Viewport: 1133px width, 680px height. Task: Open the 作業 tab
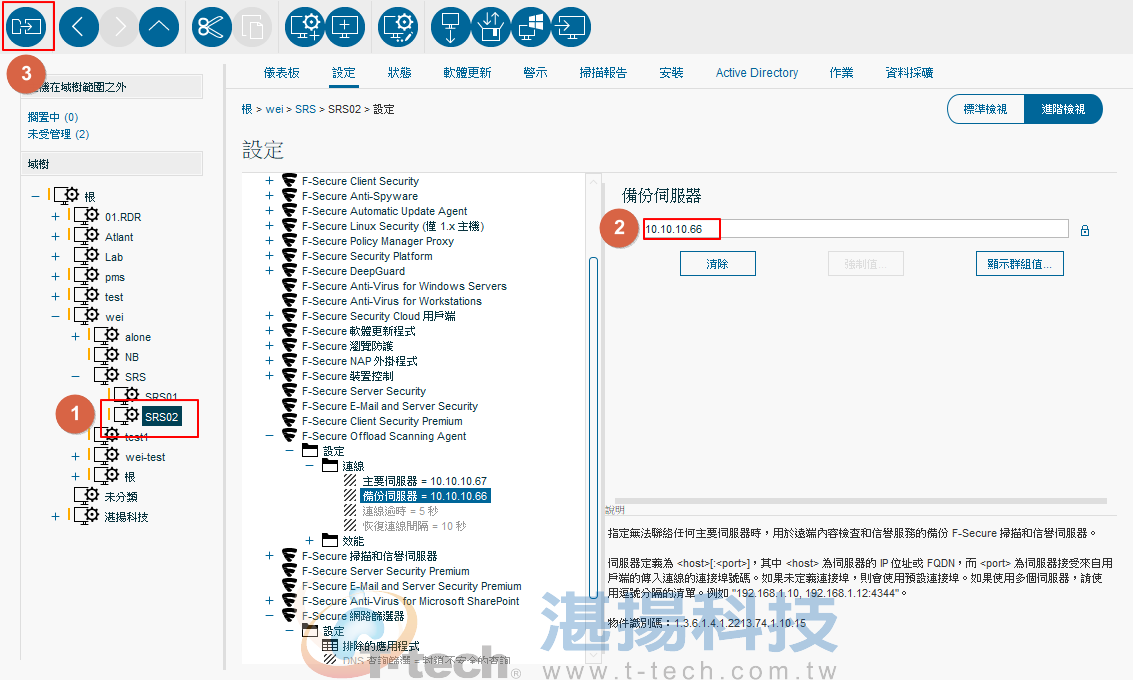(842, 72)
